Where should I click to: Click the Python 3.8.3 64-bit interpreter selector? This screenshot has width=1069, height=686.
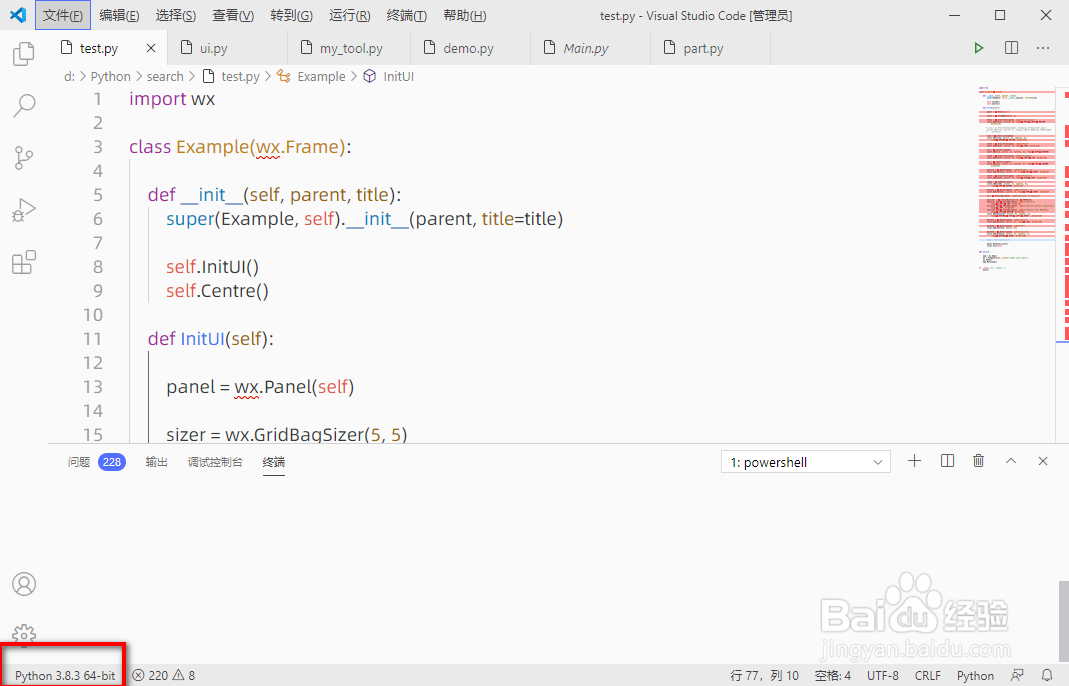[64, 675]
